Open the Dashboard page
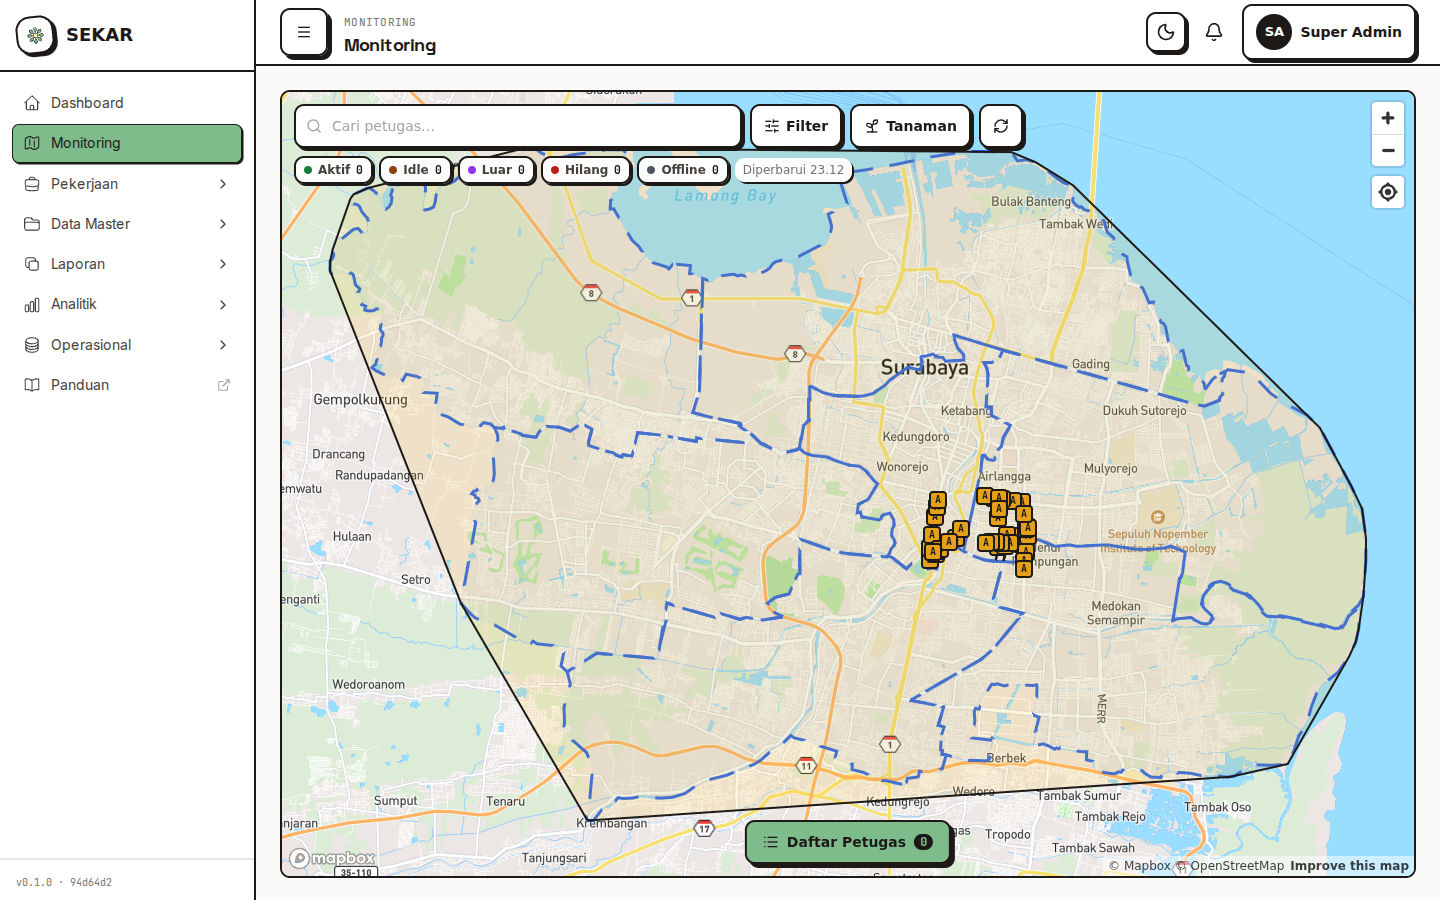 127,103
